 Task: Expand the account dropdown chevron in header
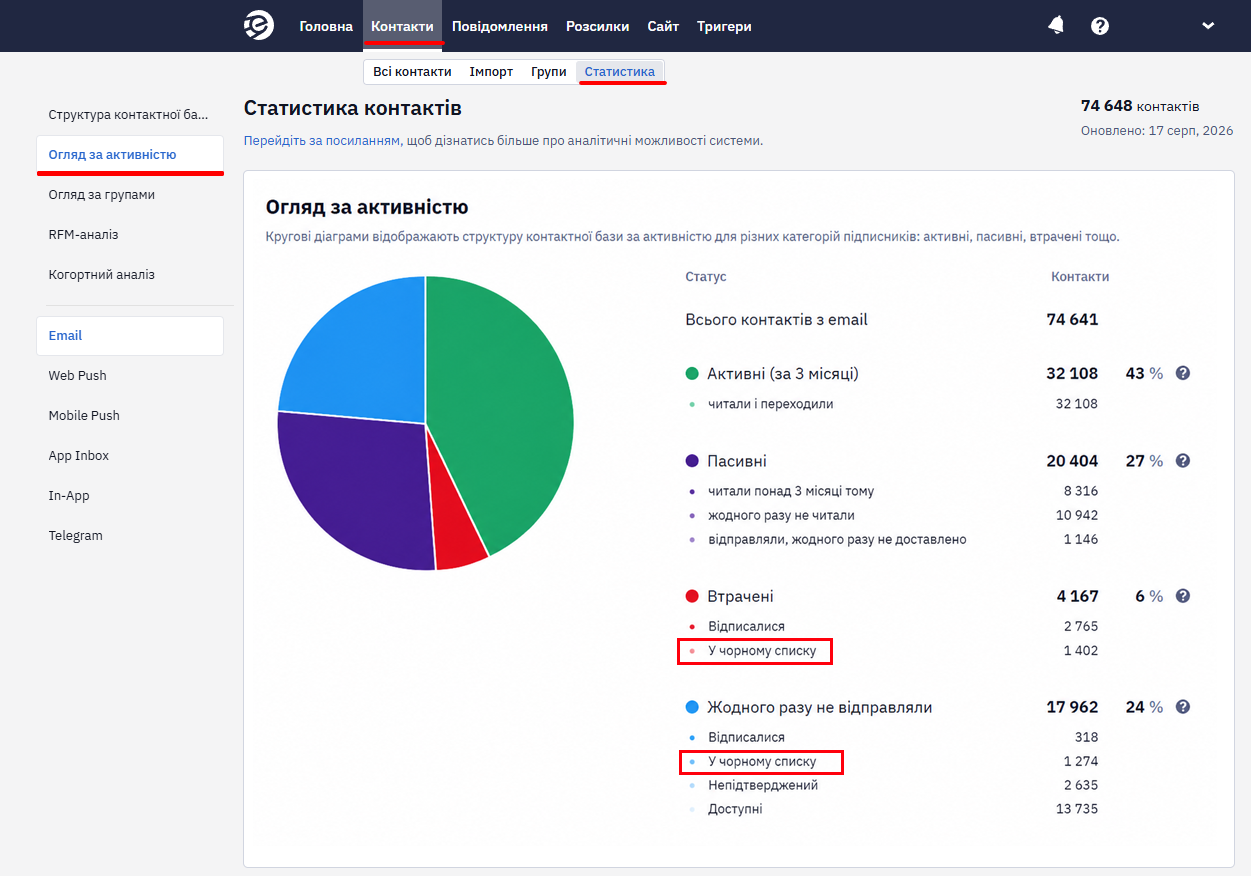coord(1208,26)
